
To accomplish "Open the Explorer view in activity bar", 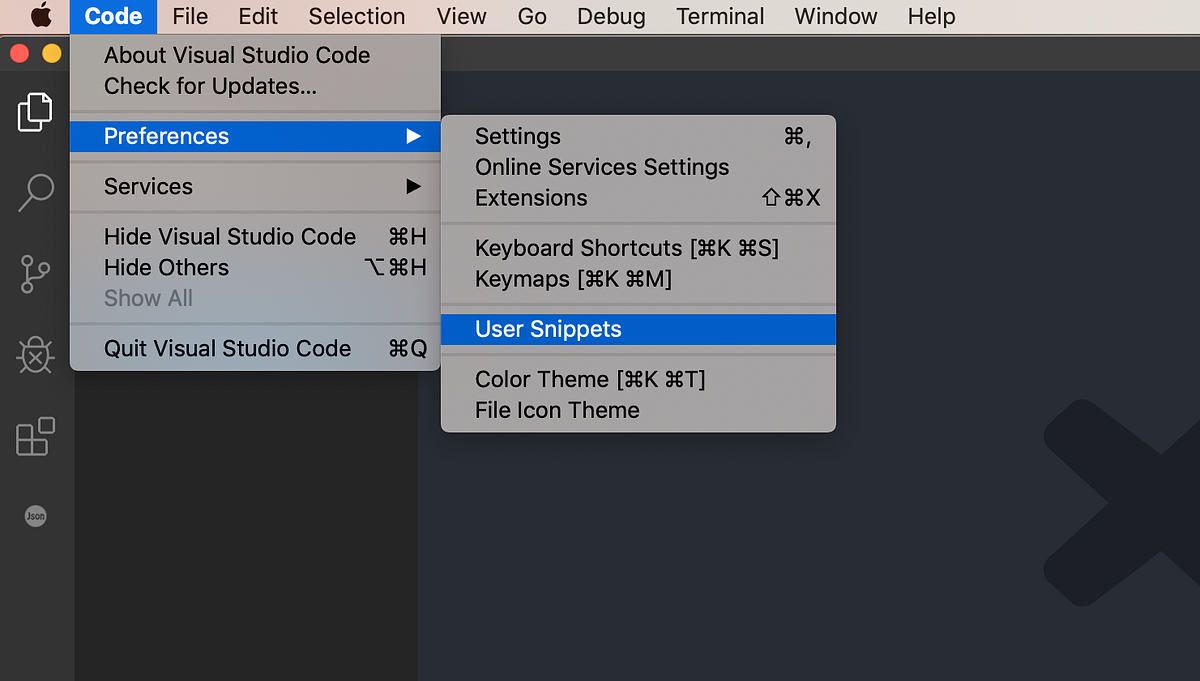I will point(35,112).
